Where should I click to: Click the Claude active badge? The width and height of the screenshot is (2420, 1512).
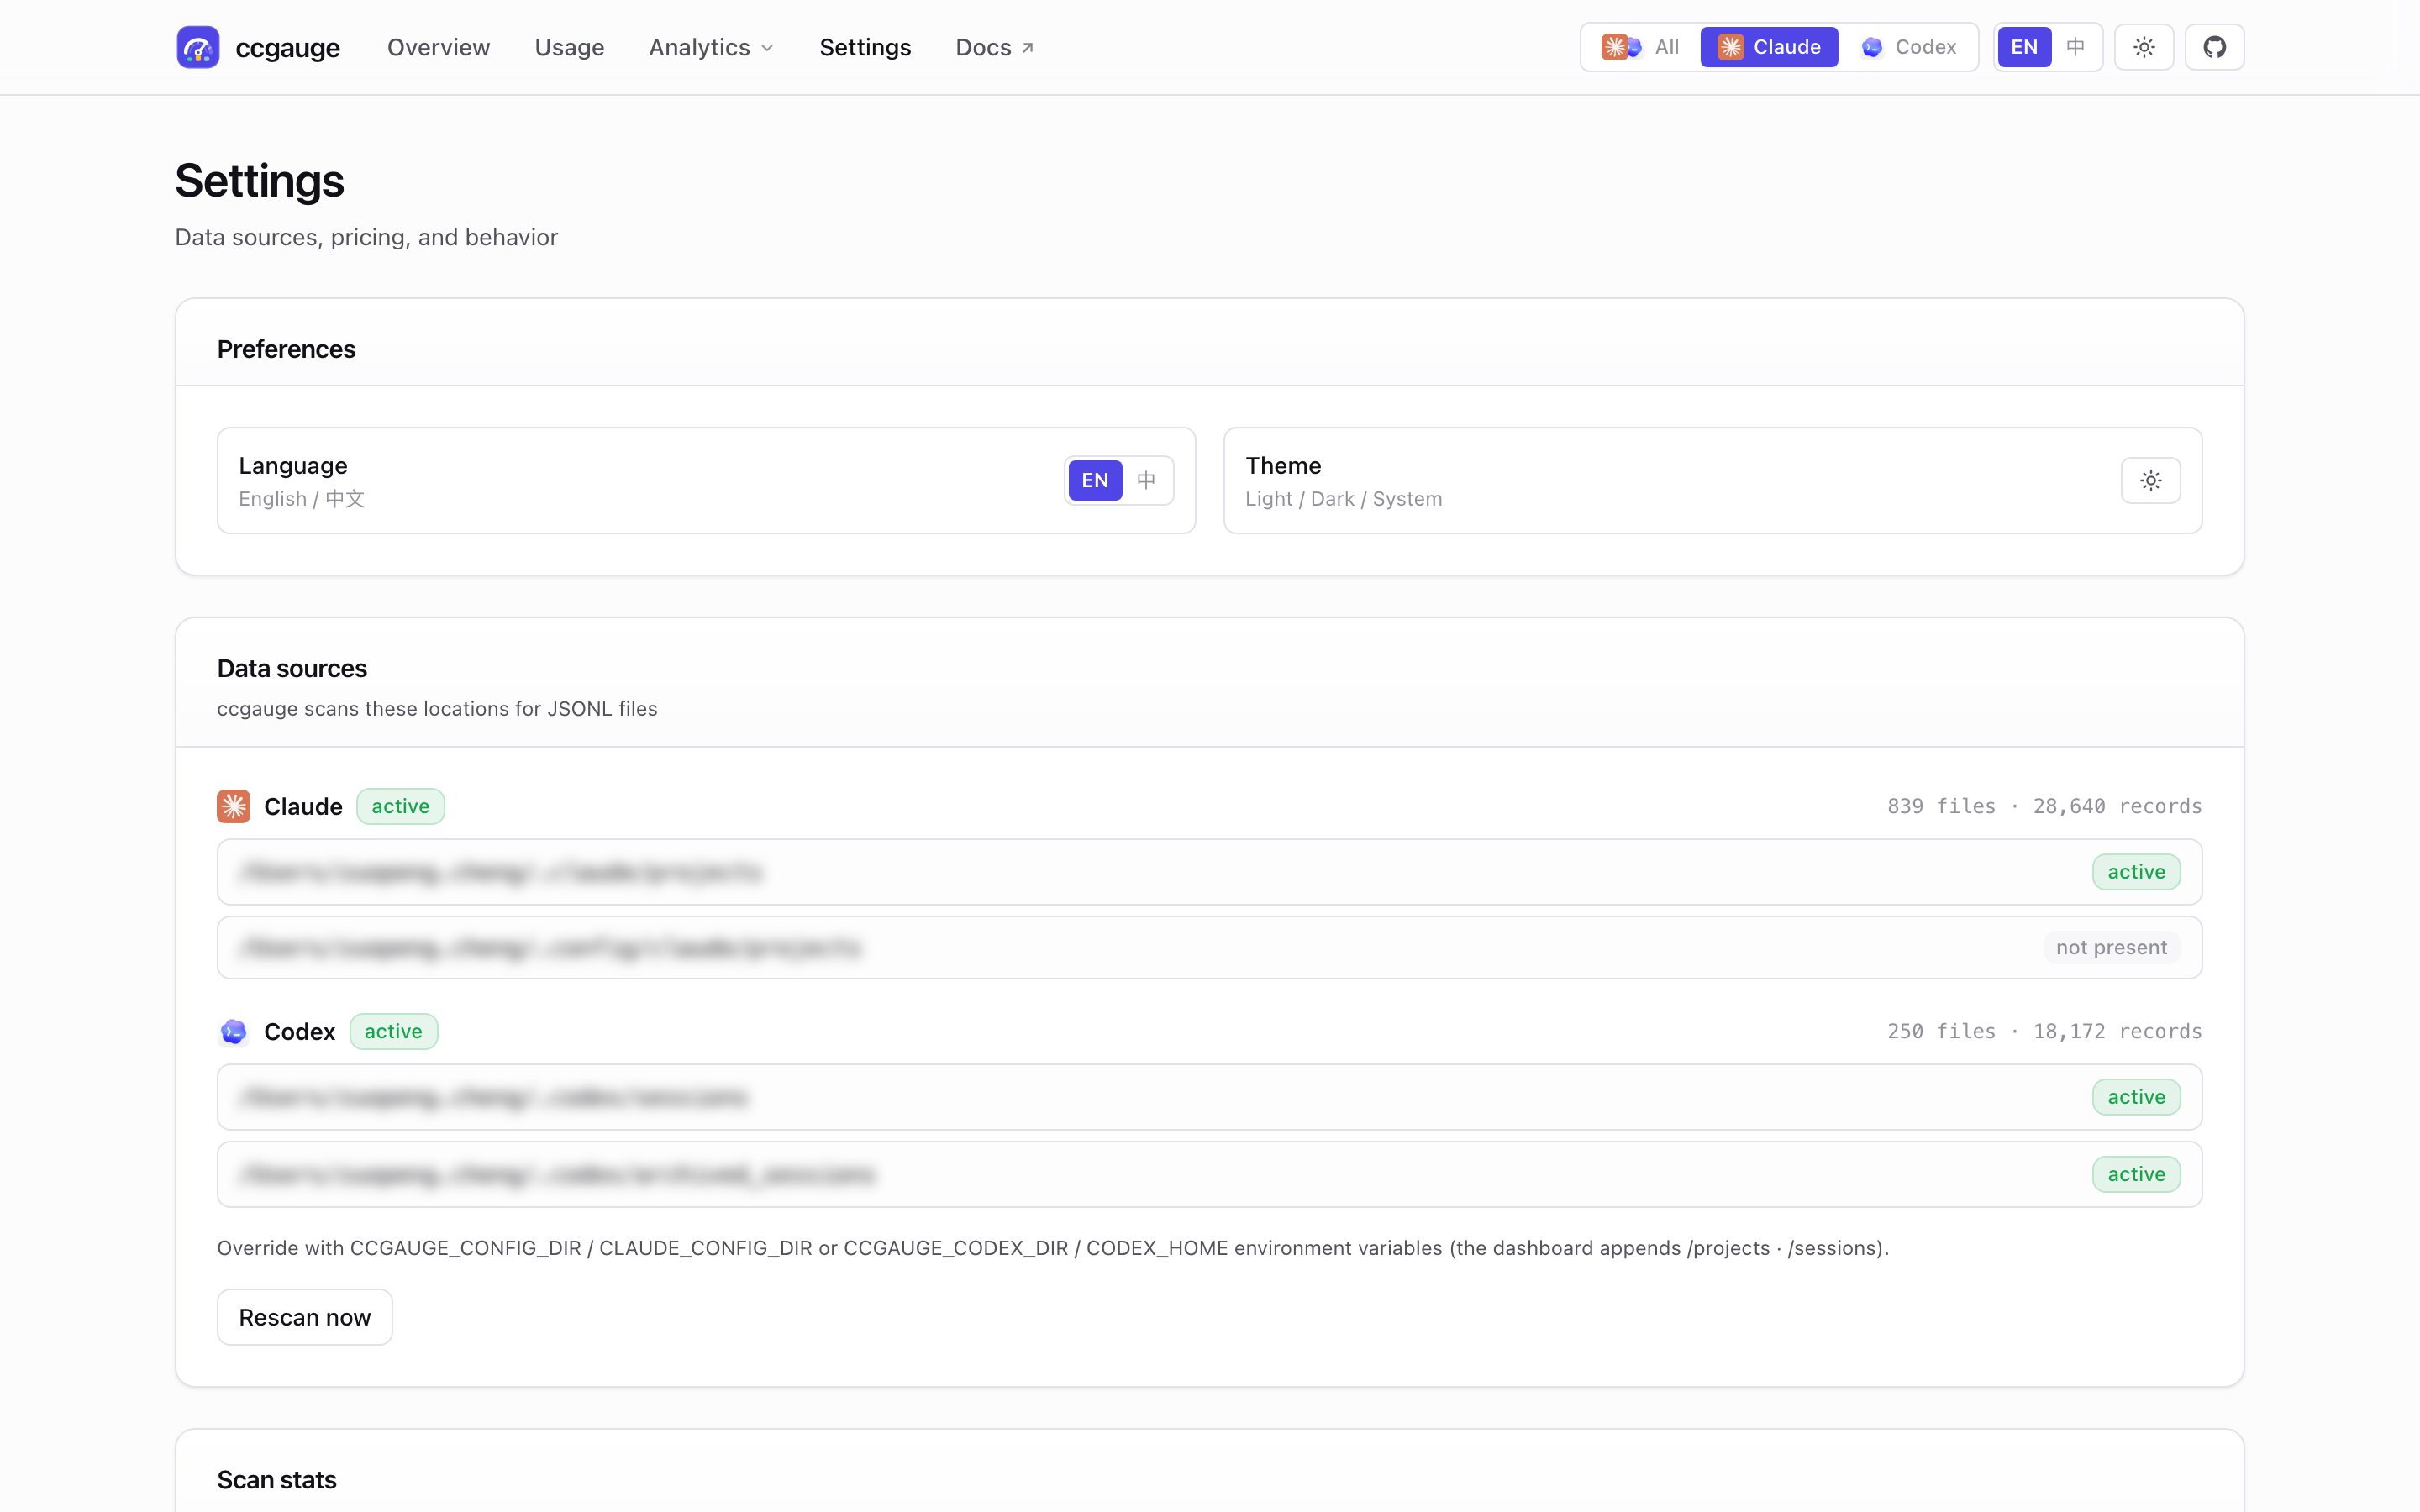coord(400,806)
